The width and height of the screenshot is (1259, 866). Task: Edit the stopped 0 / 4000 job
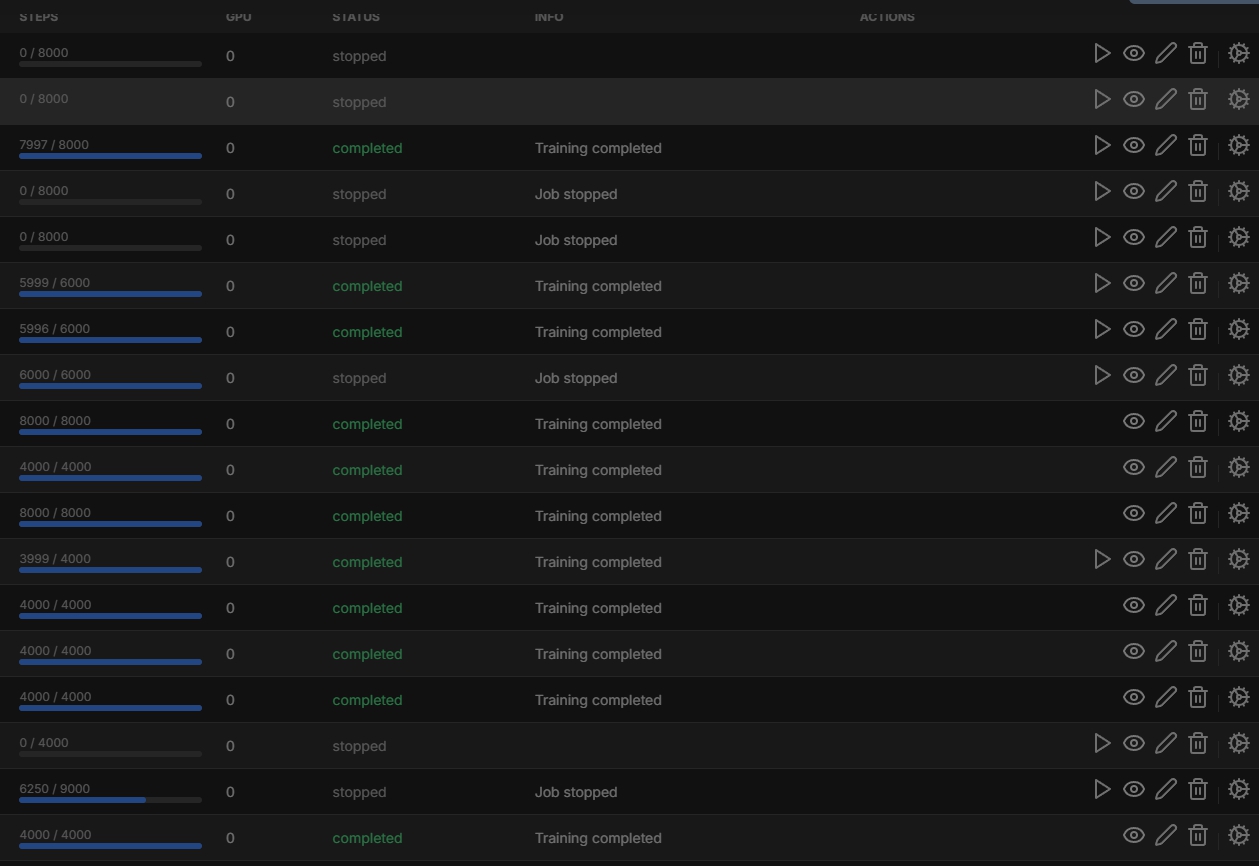tap(1166, 743)
